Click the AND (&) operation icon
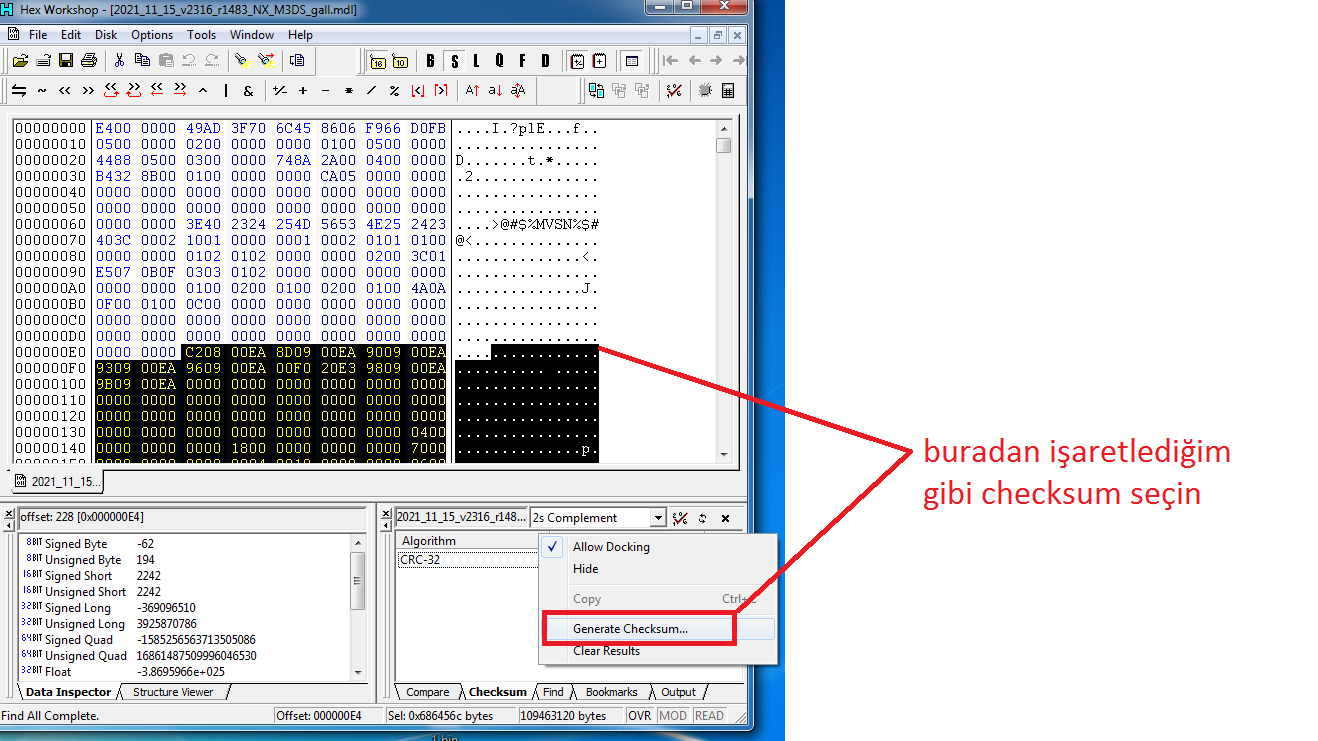This screenshot has height=741, width=1318. pos(248,90)
